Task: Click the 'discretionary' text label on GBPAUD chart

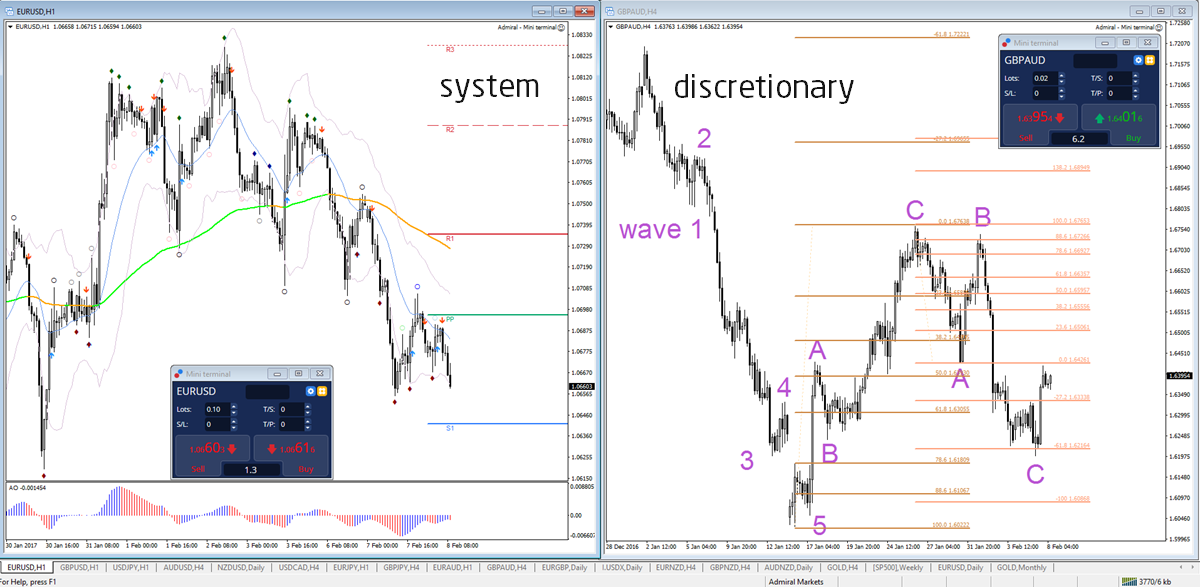Action: click(x=764, y=87)
